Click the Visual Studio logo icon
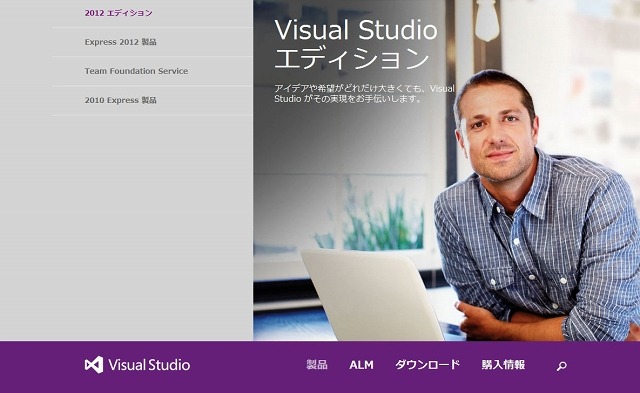Image resolution: width=640 pixels, height=393 pixels. [94, 365]
